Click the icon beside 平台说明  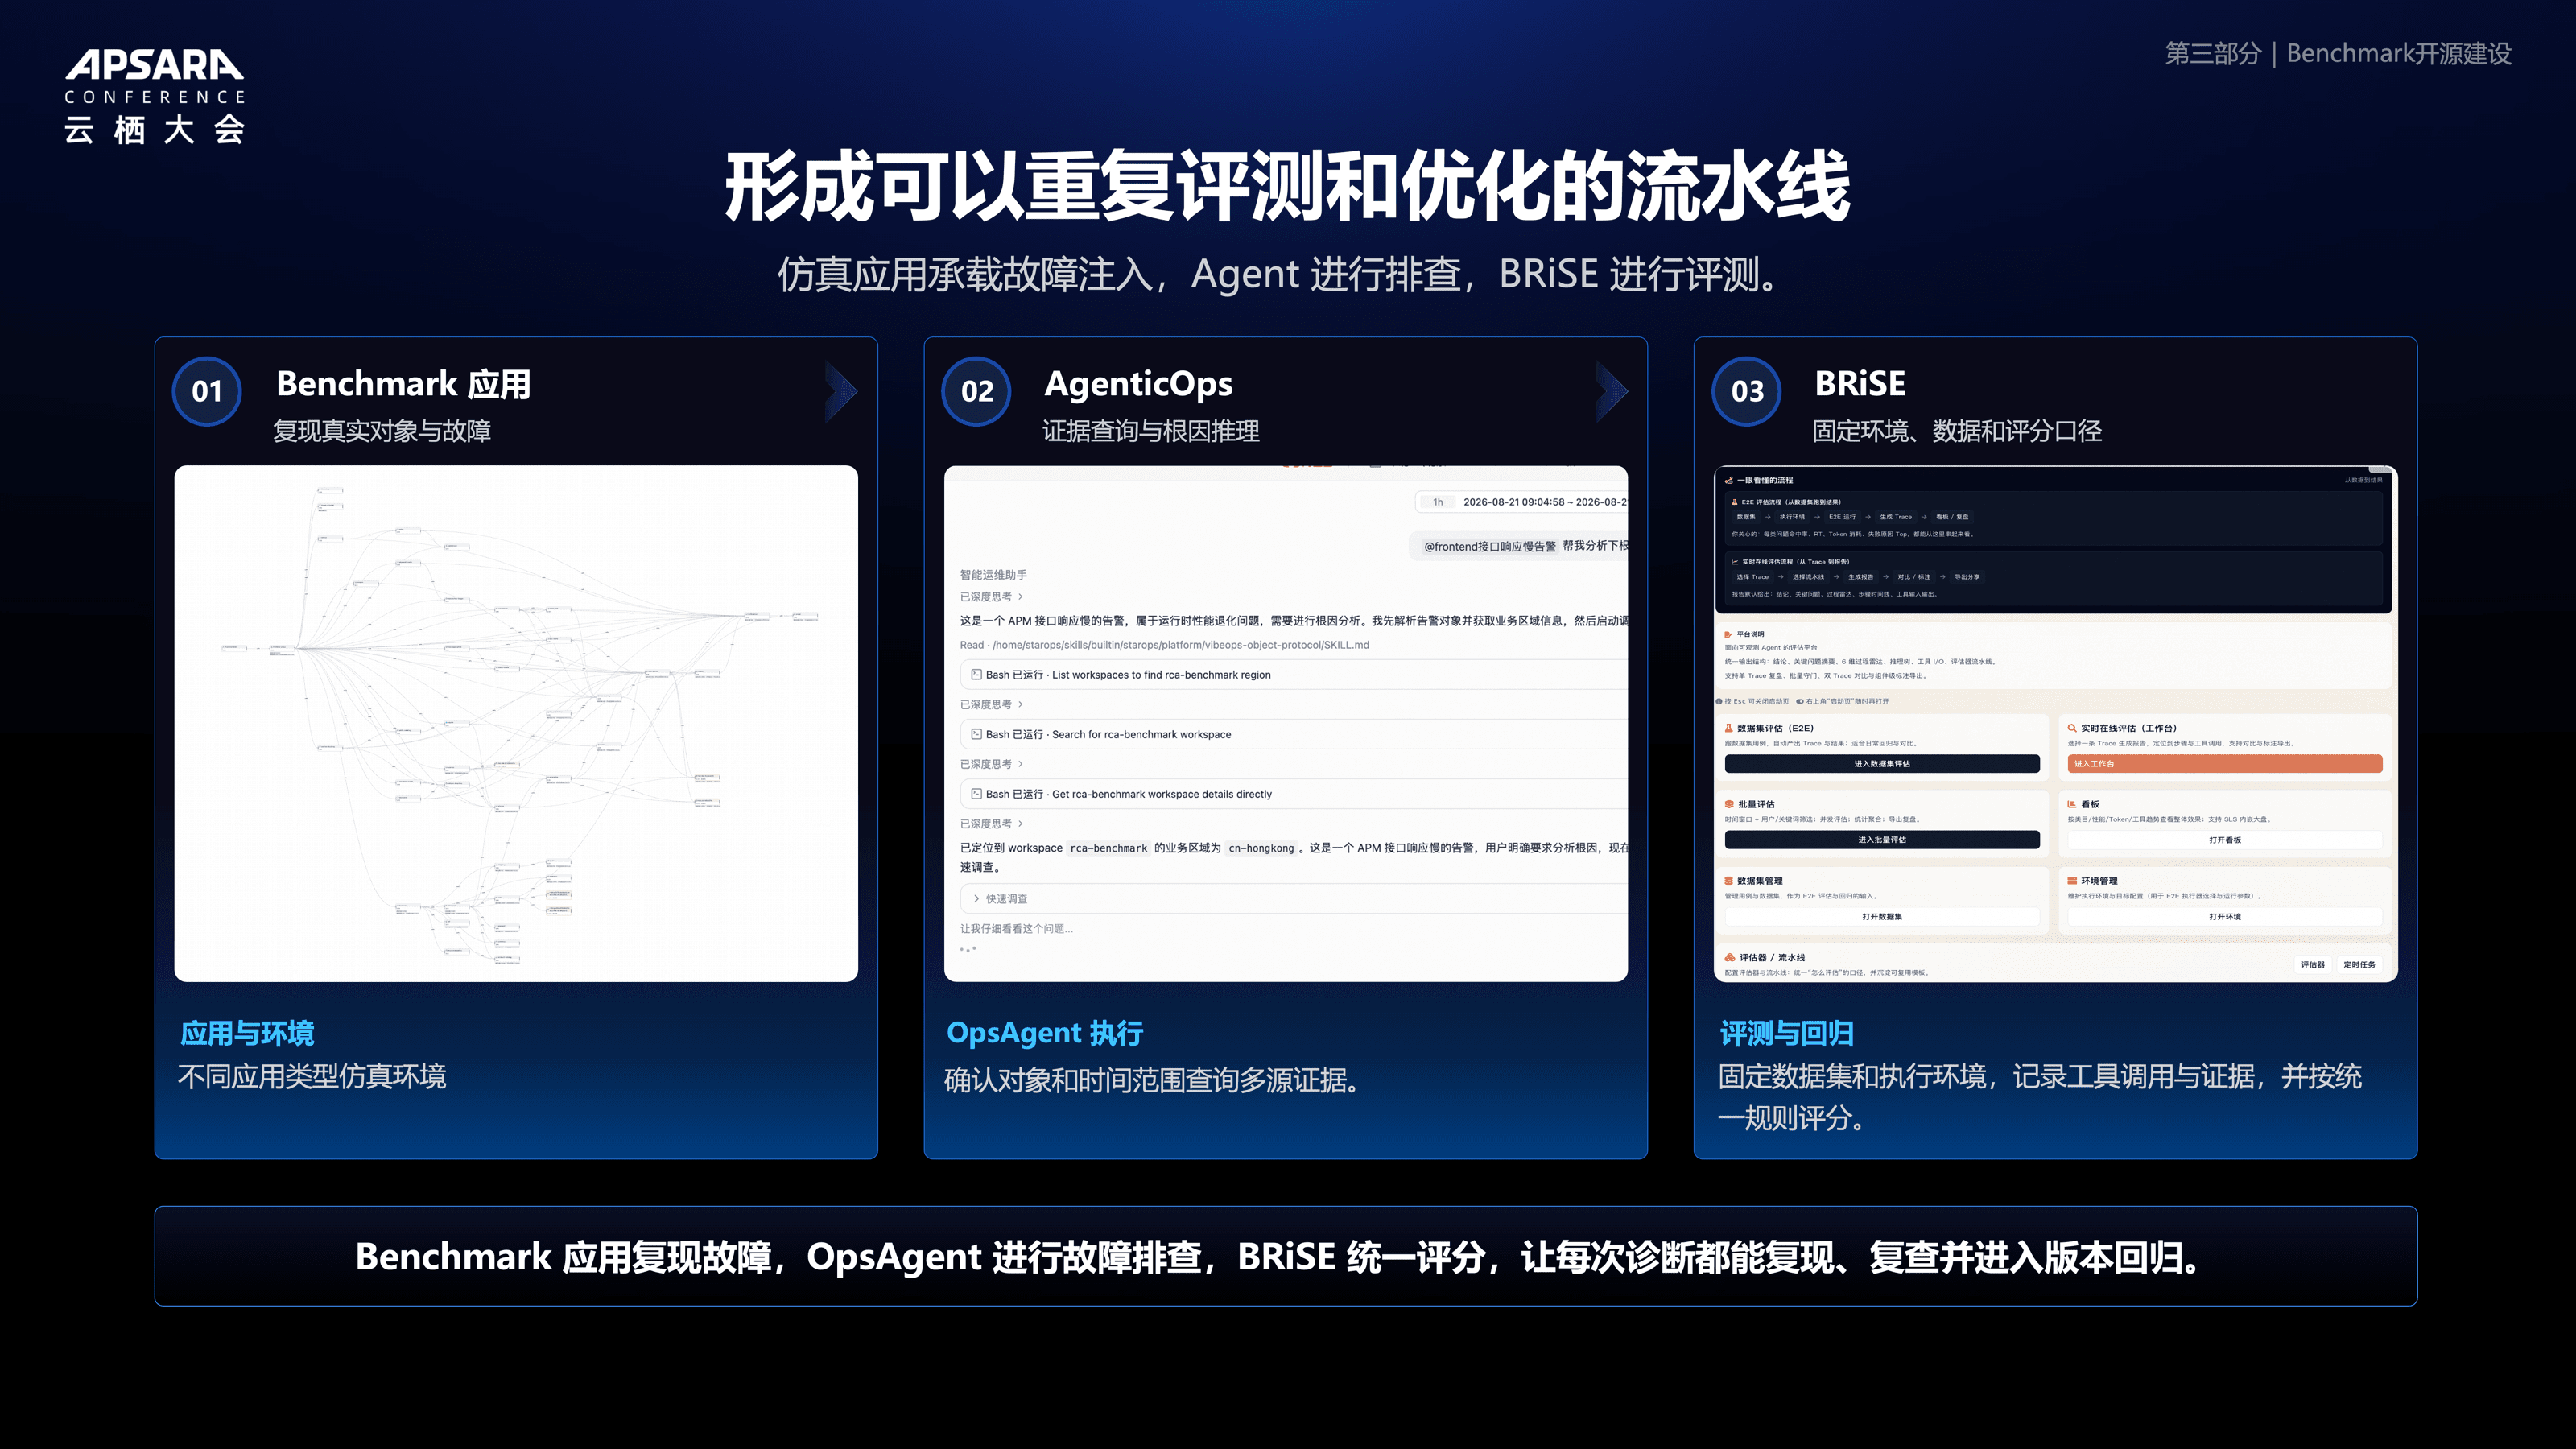pyautogui.click(x=1728, y=634)
